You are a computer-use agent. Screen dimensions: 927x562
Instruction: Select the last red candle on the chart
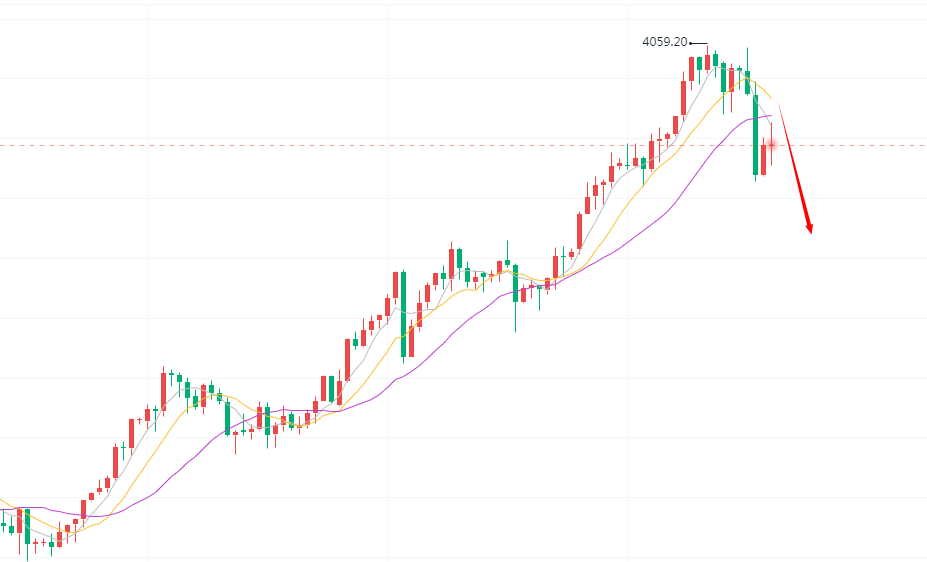click(771, 147)
